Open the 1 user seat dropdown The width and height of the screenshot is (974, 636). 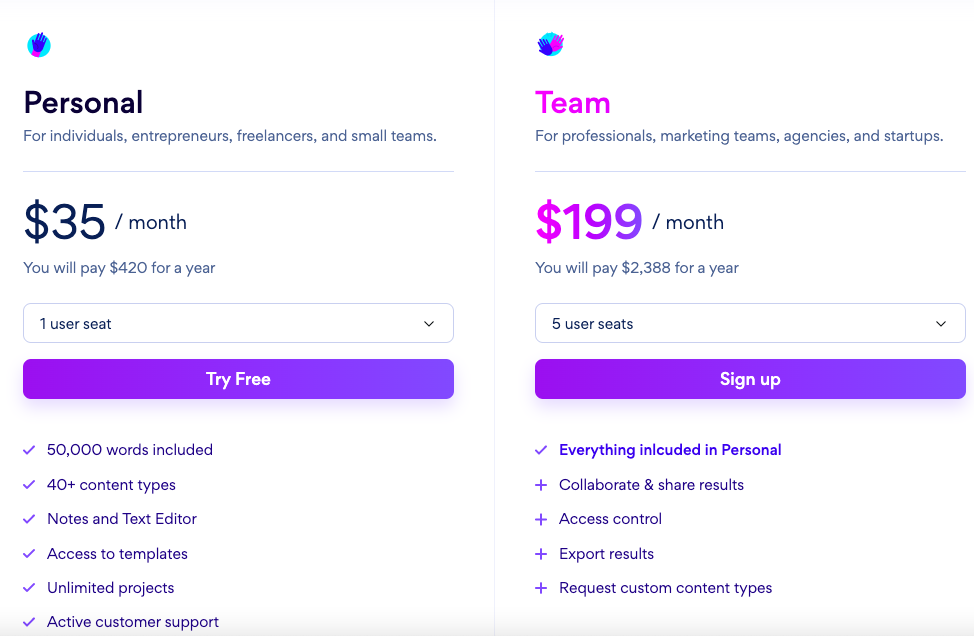pos(239,323)
